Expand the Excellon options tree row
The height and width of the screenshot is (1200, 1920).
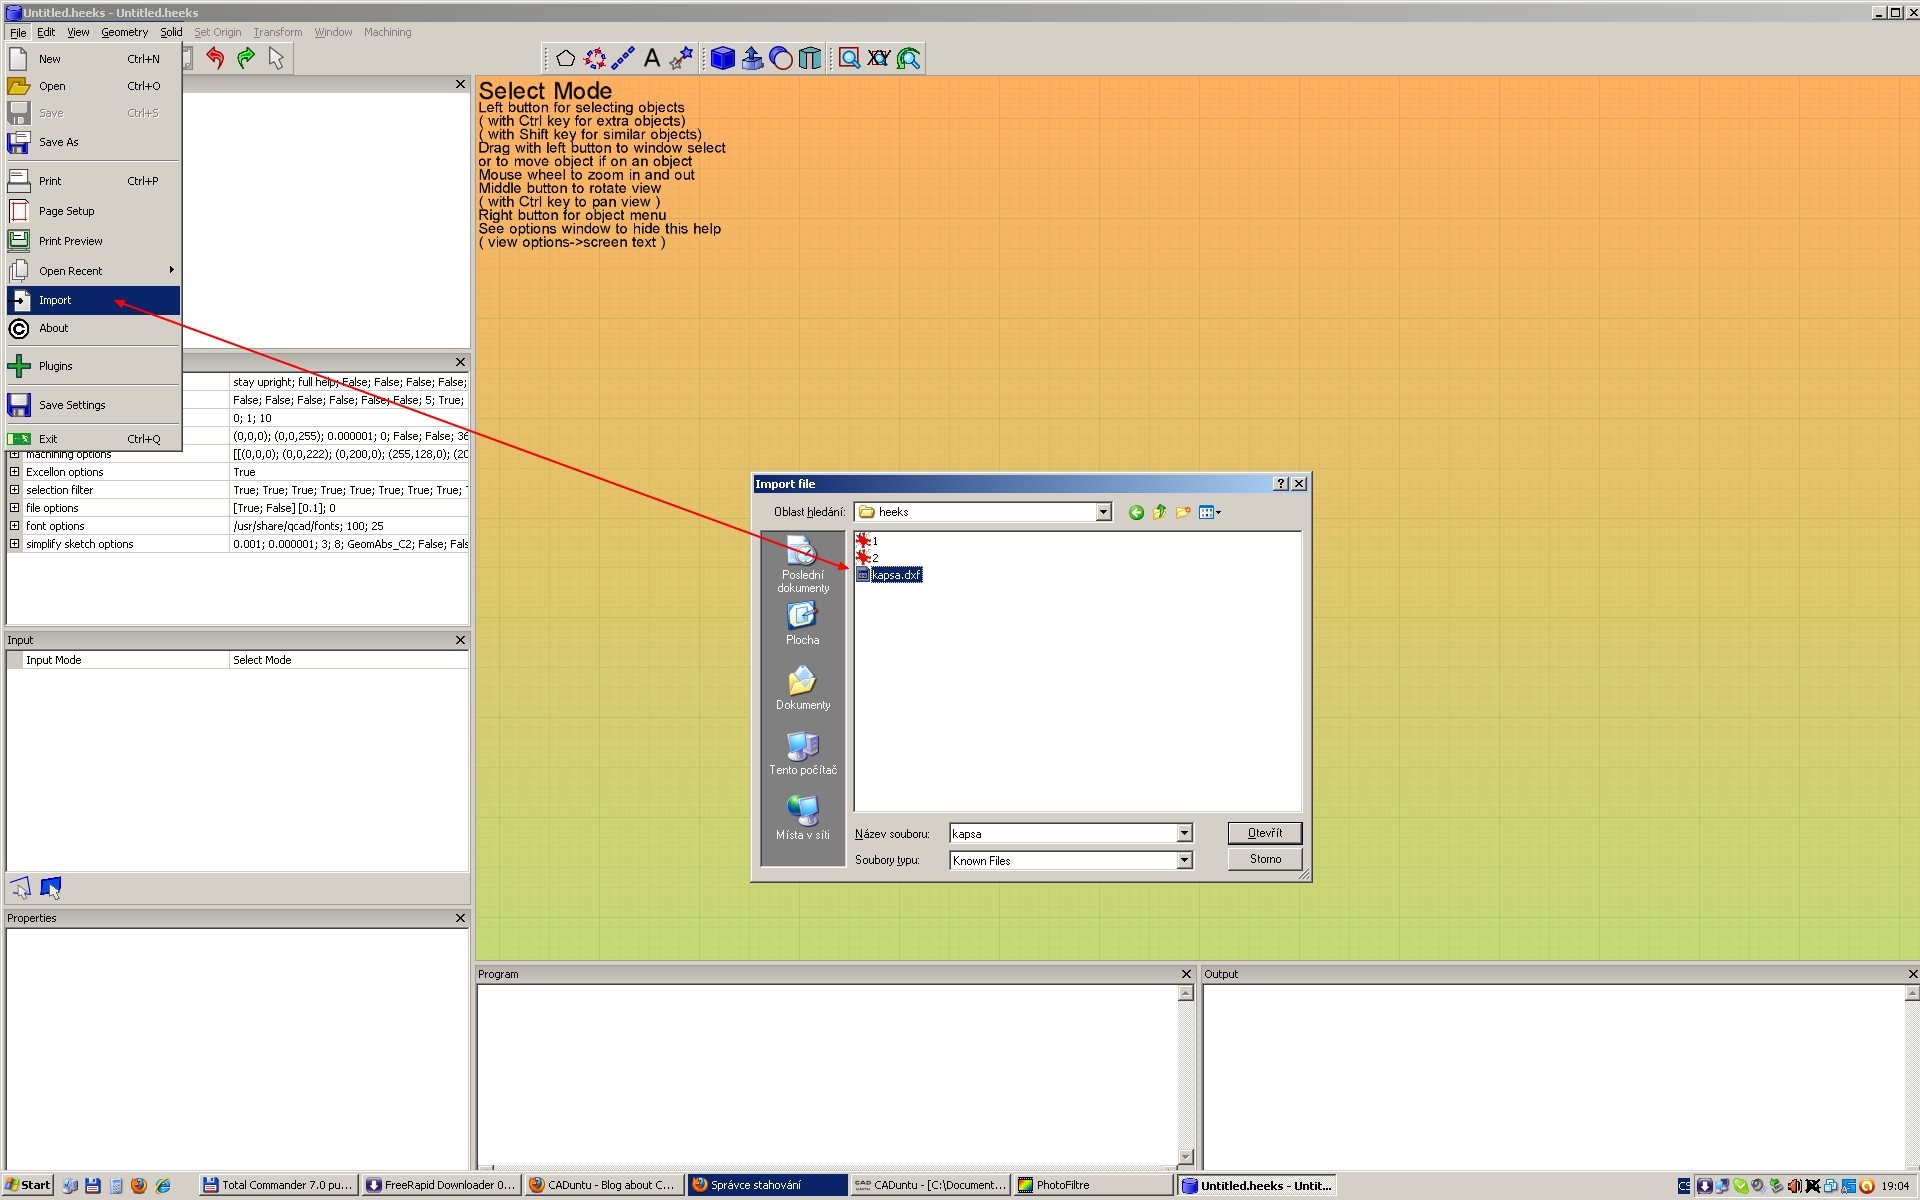(x=15, y=472)
